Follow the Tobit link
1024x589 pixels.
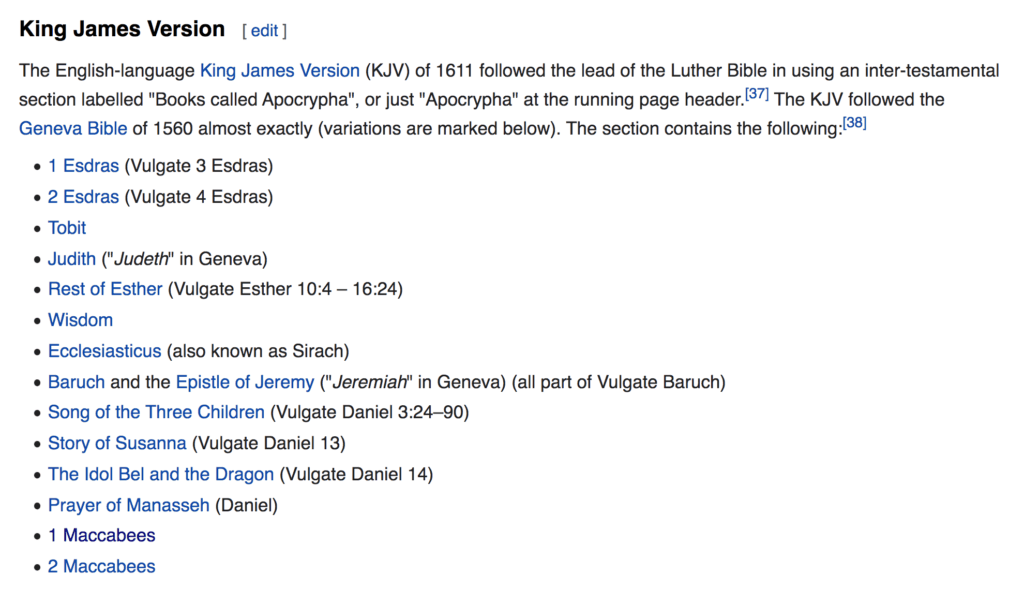pos(67,228)
